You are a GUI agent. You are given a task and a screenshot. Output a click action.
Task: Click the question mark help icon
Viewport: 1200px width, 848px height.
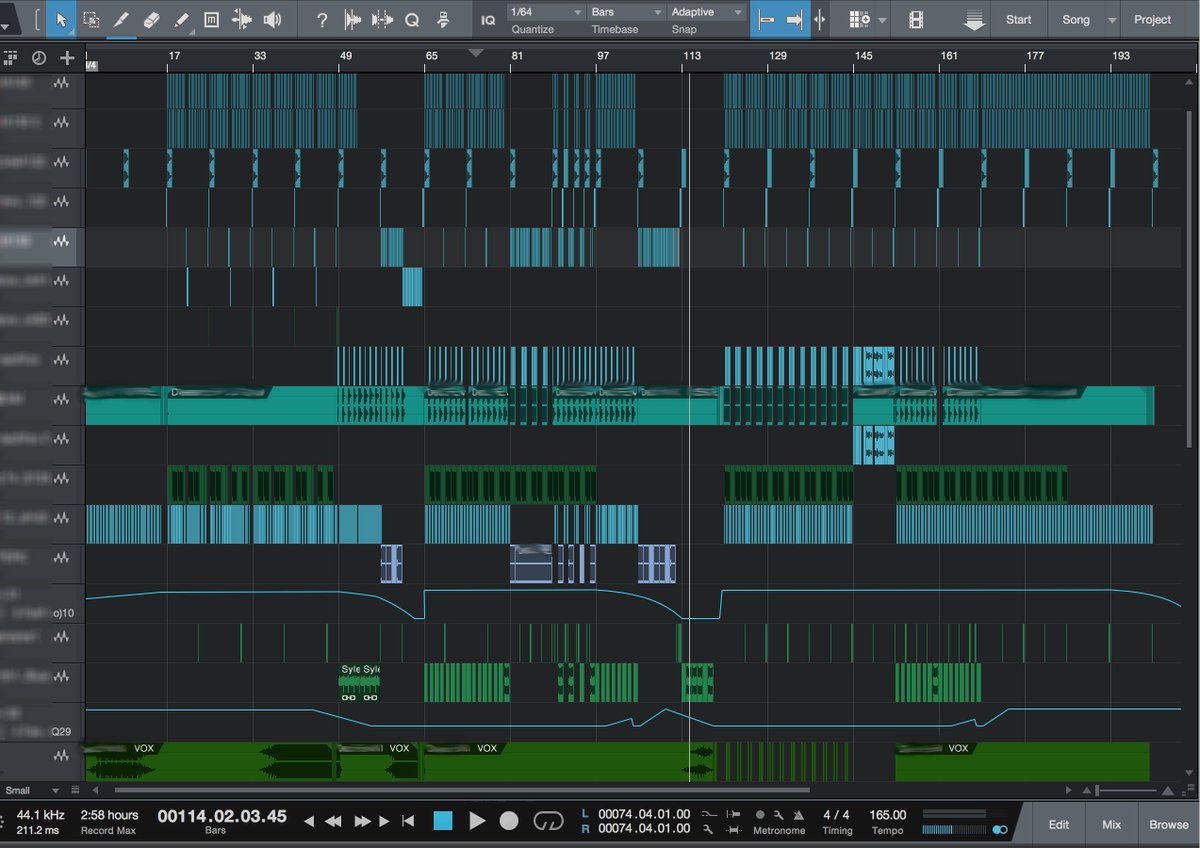pyautogui.click(x=322, y=19)
